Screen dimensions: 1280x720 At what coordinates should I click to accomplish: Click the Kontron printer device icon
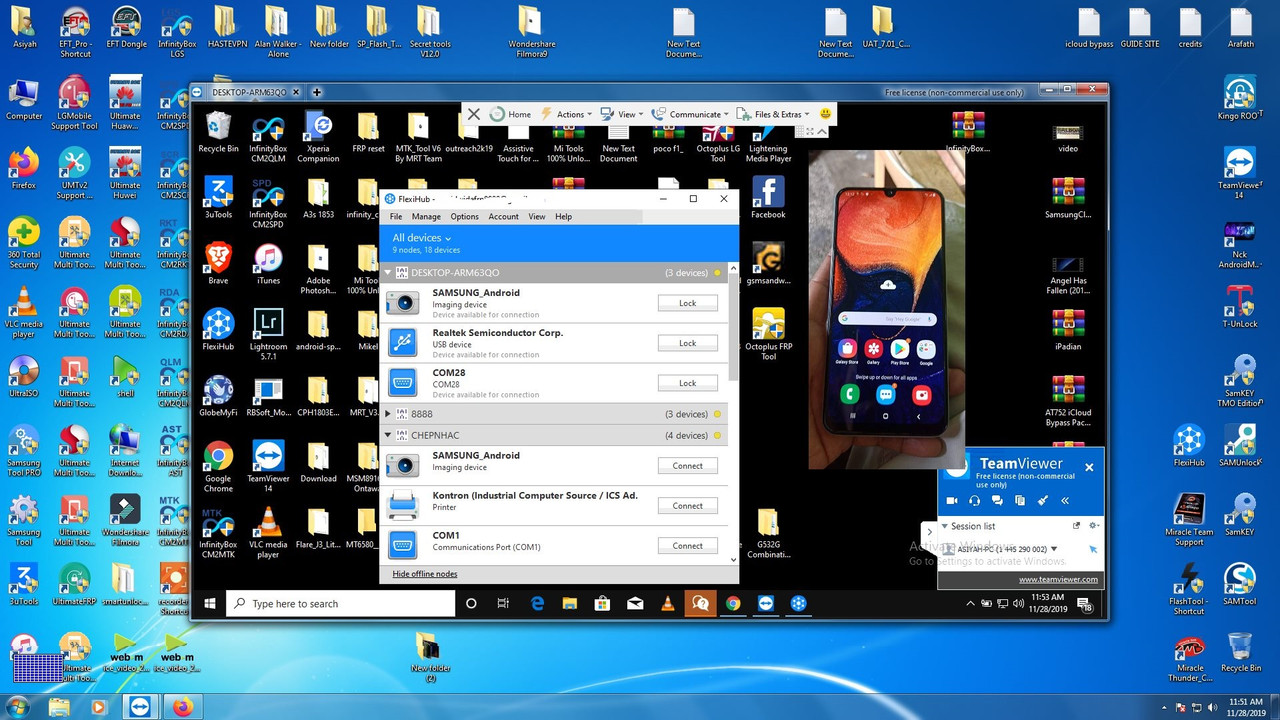tap(402, 506)
